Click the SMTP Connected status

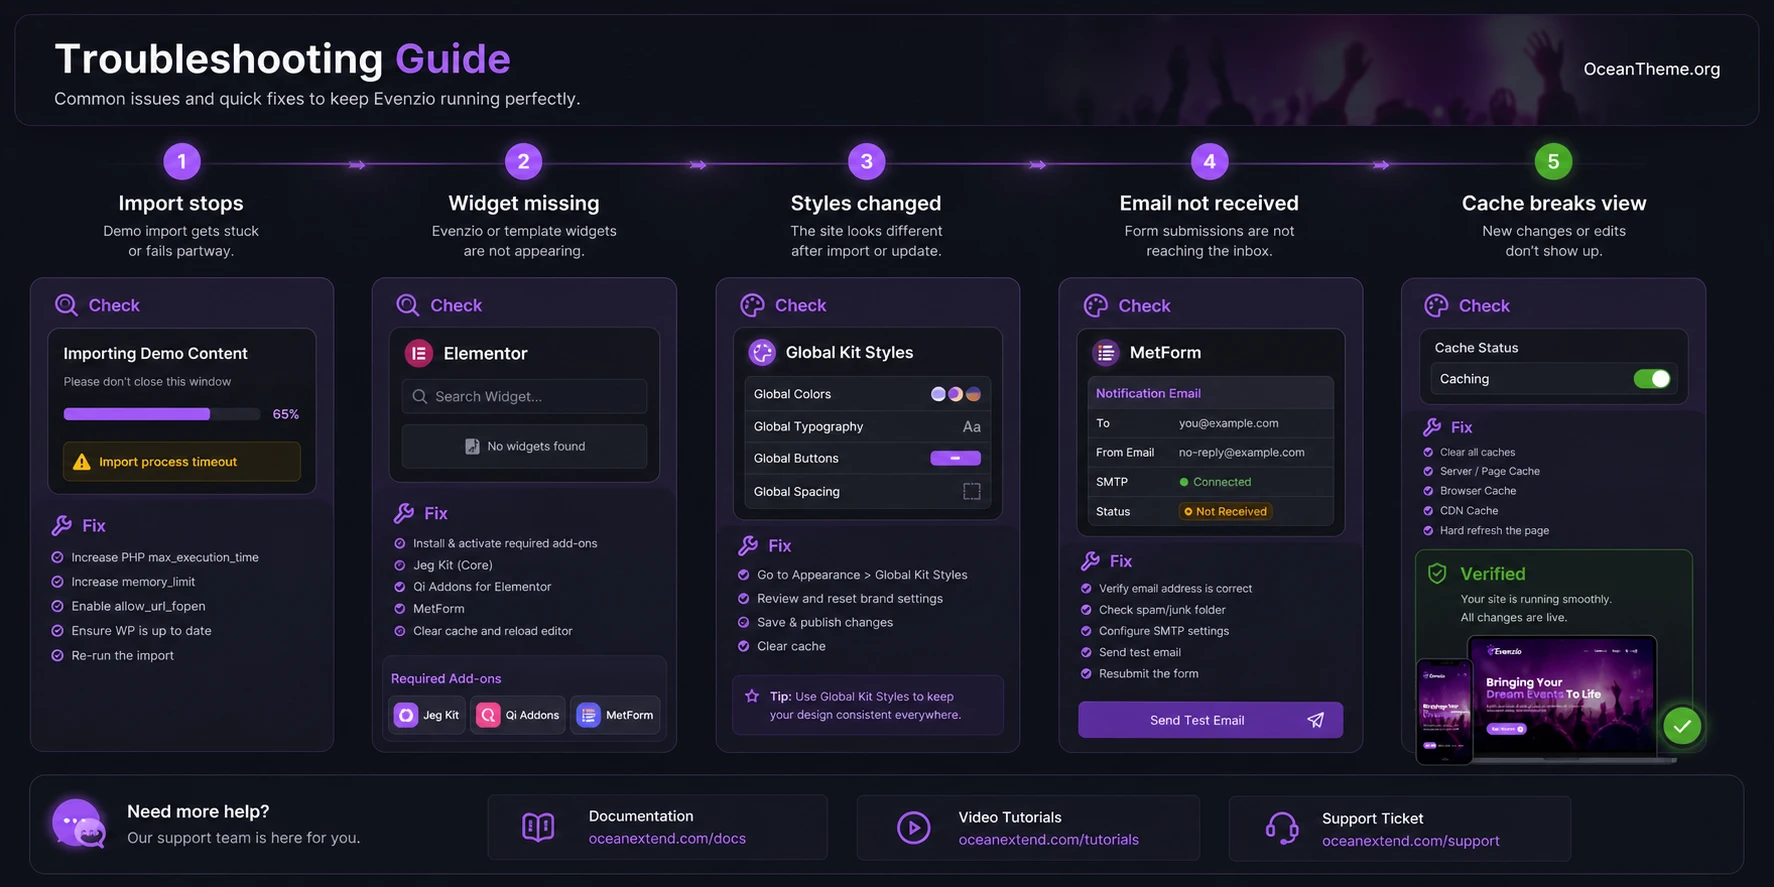click(1215, 482)
